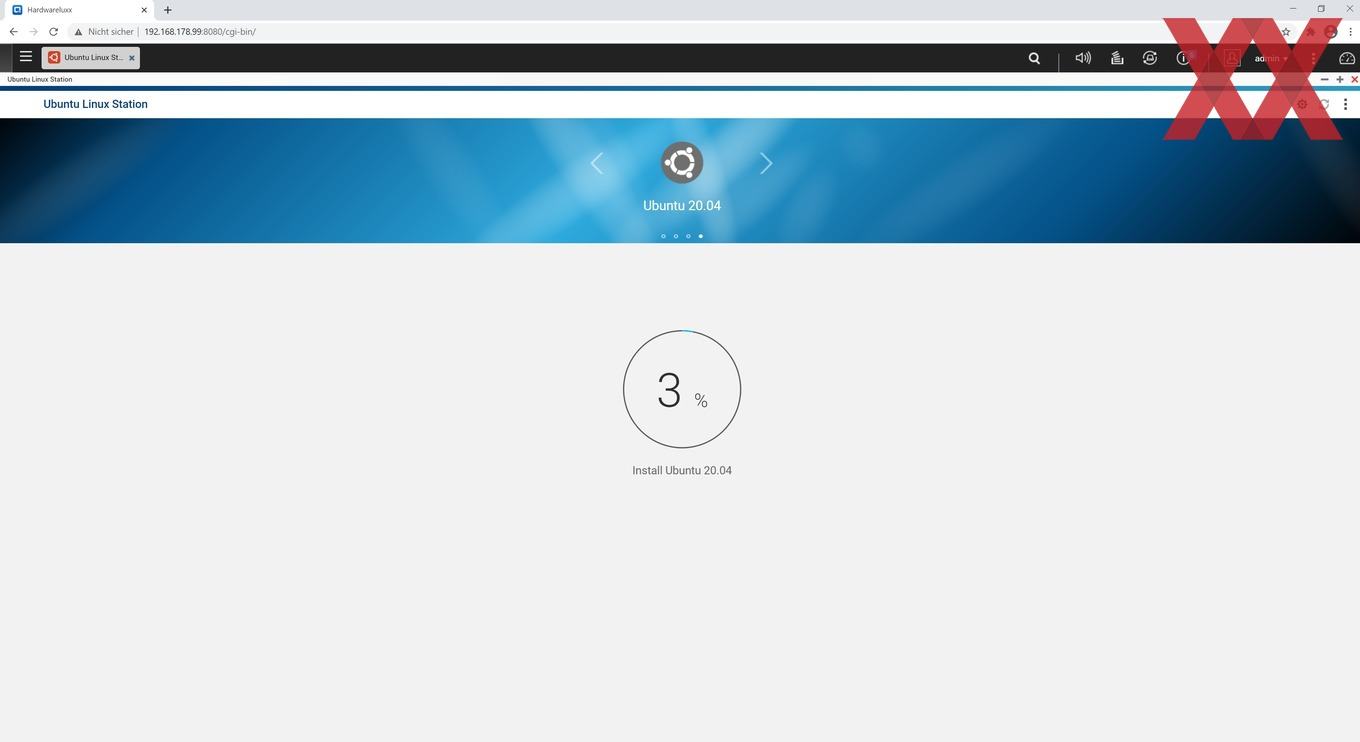
Task: Open volume control notifications speaker icon
Action: (1083, 58)
